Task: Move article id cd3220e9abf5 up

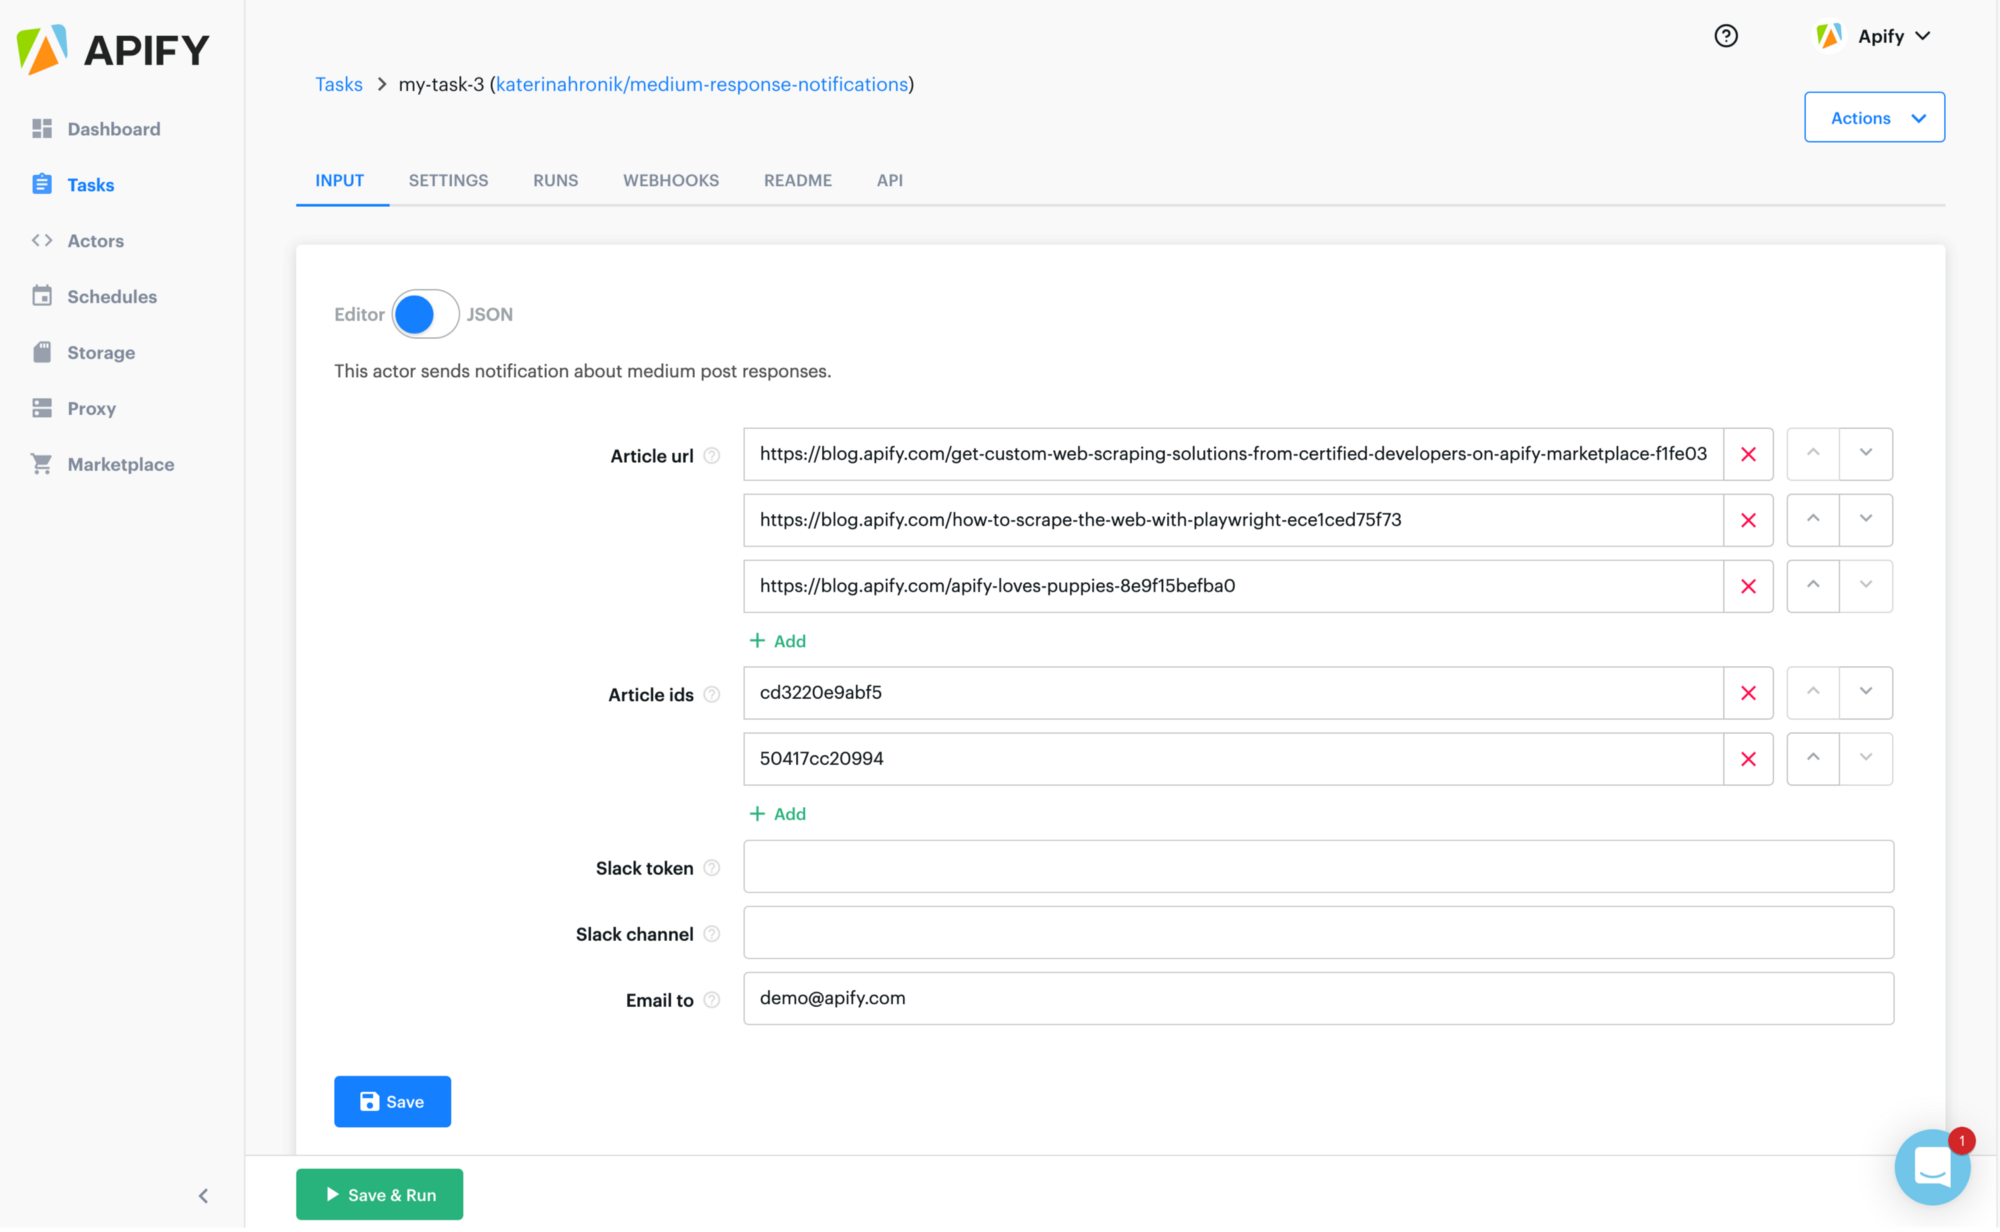Action: tap(1813, 693)
